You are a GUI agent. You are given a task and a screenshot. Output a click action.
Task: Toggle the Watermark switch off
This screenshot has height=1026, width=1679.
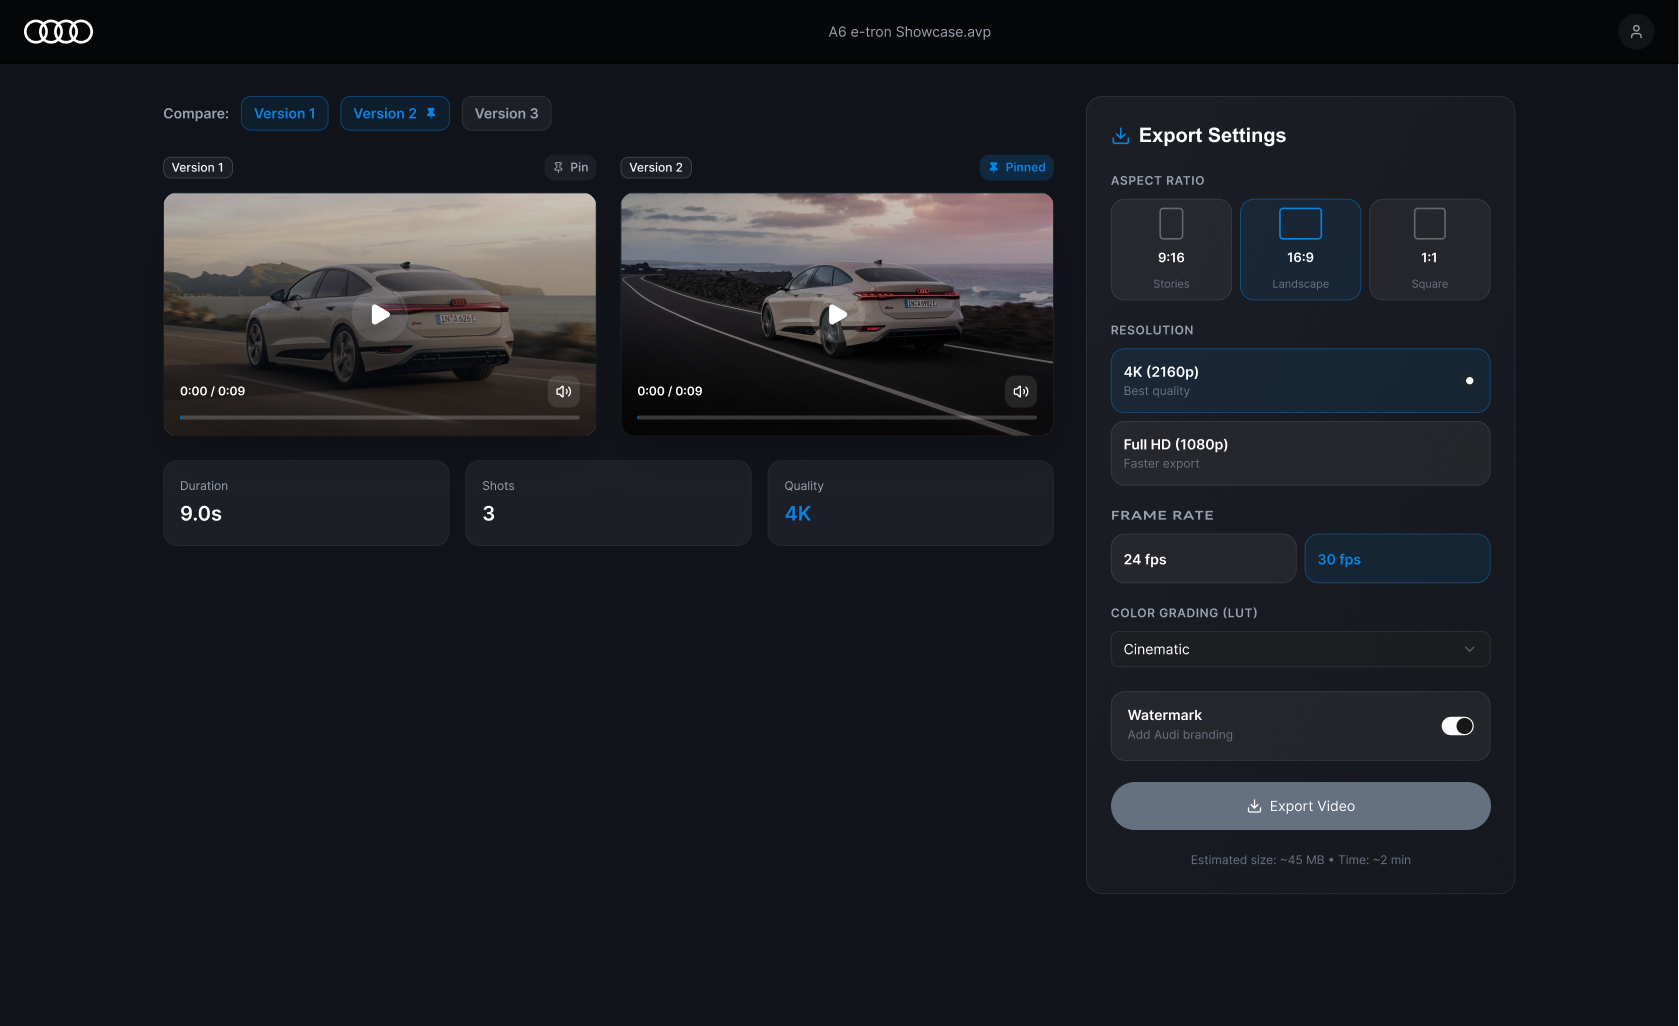point(1457,726)
